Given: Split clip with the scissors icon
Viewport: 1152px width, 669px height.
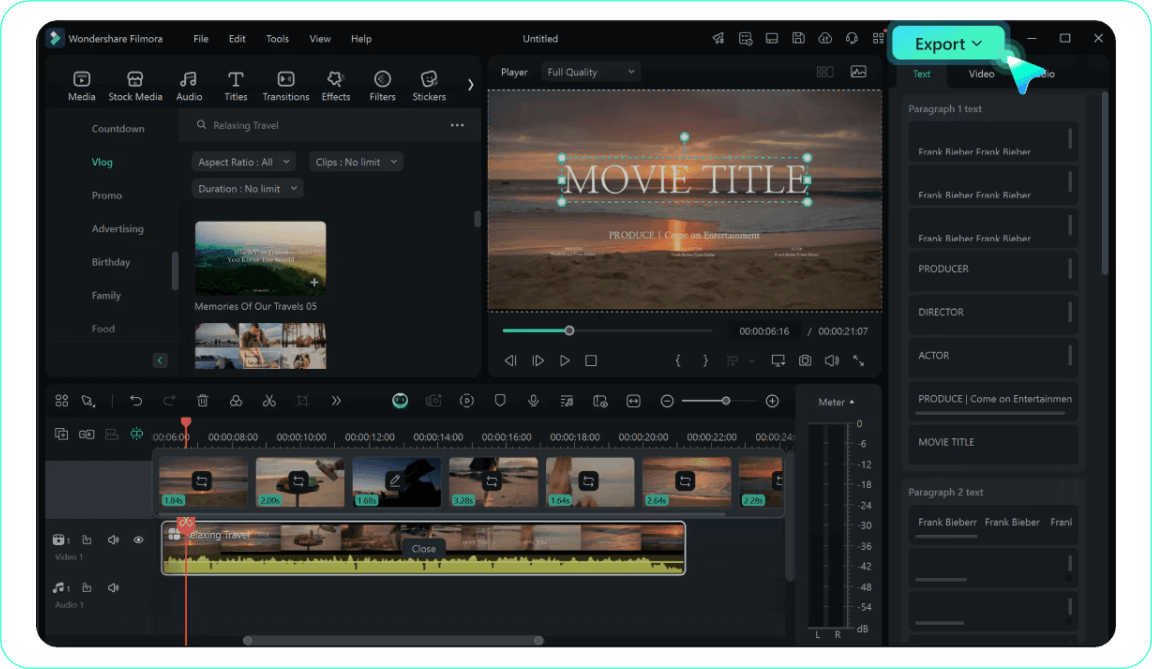Looking at the screenshot, I should click(269, 400).
